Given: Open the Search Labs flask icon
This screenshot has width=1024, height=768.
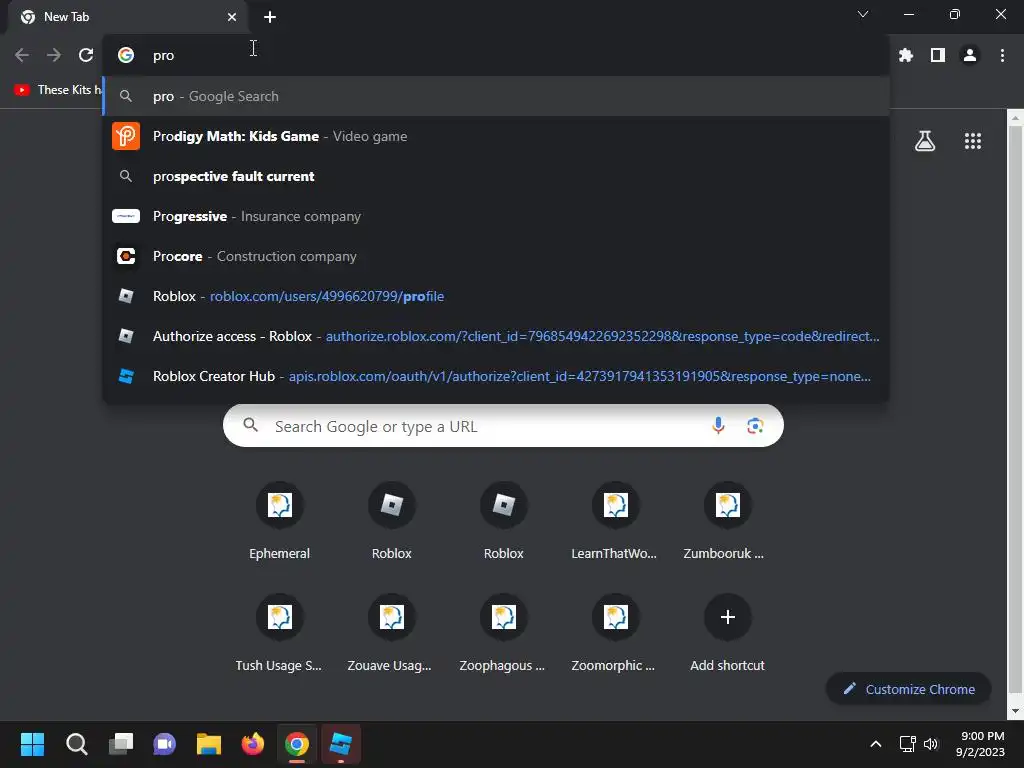Looking at the screenshot, I should pyautogui.click(x=925, y=141).
